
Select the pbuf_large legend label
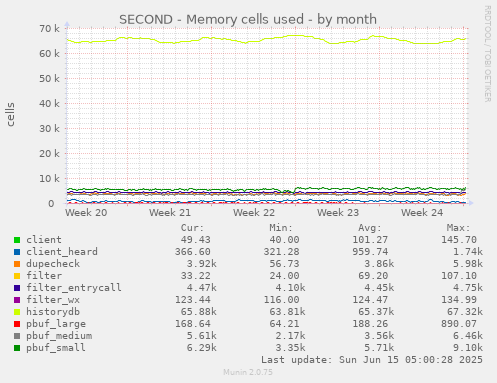pyautogui.click(x=56, y=324)
